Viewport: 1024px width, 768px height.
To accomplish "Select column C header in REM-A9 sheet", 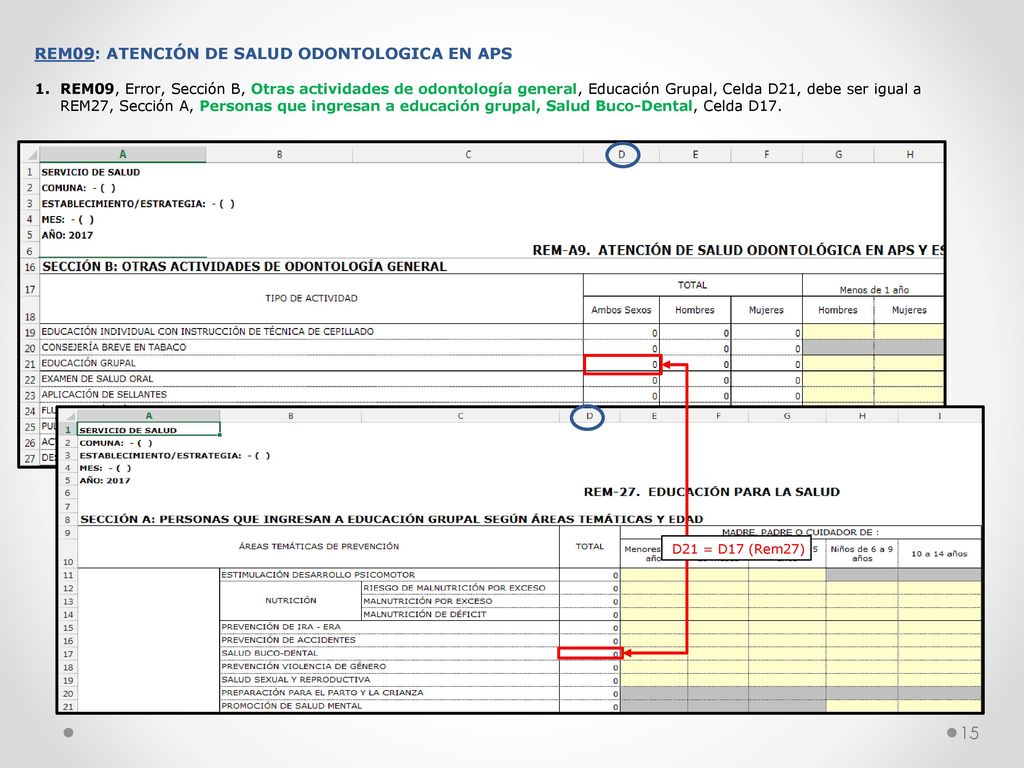I will click(468, 154).
